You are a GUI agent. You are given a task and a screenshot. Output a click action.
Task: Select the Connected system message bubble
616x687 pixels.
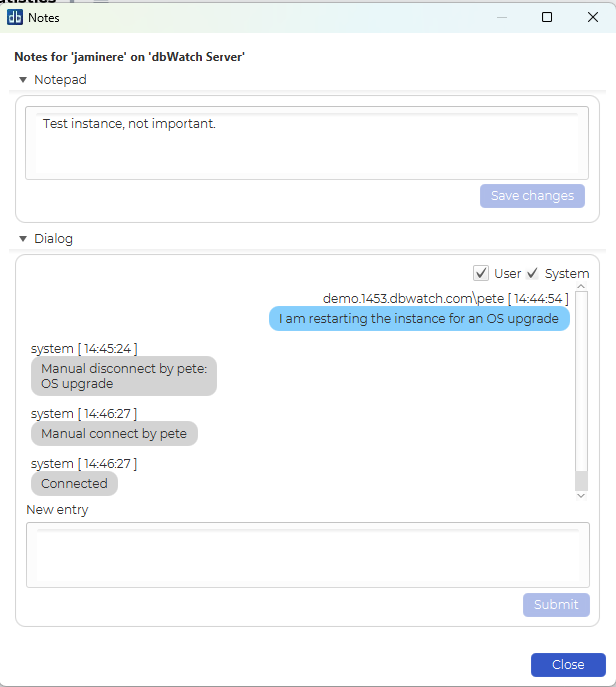tap(74, 484)
